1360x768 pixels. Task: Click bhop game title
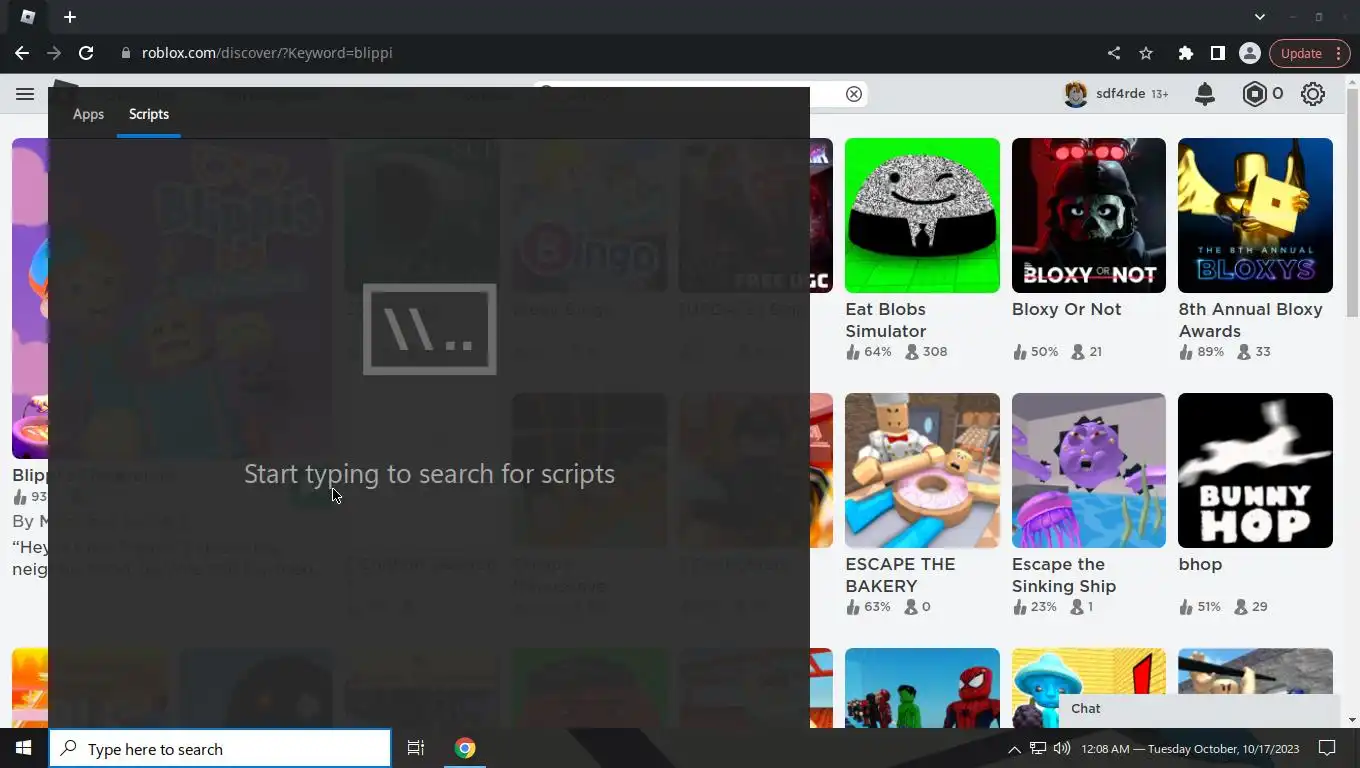(x=1200, y=564)
